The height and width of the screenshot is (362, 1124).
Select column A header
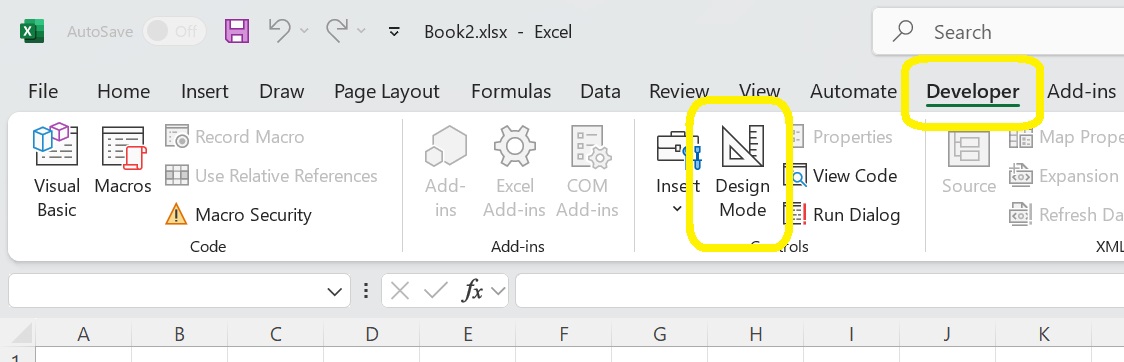click(x=83, y=334)
